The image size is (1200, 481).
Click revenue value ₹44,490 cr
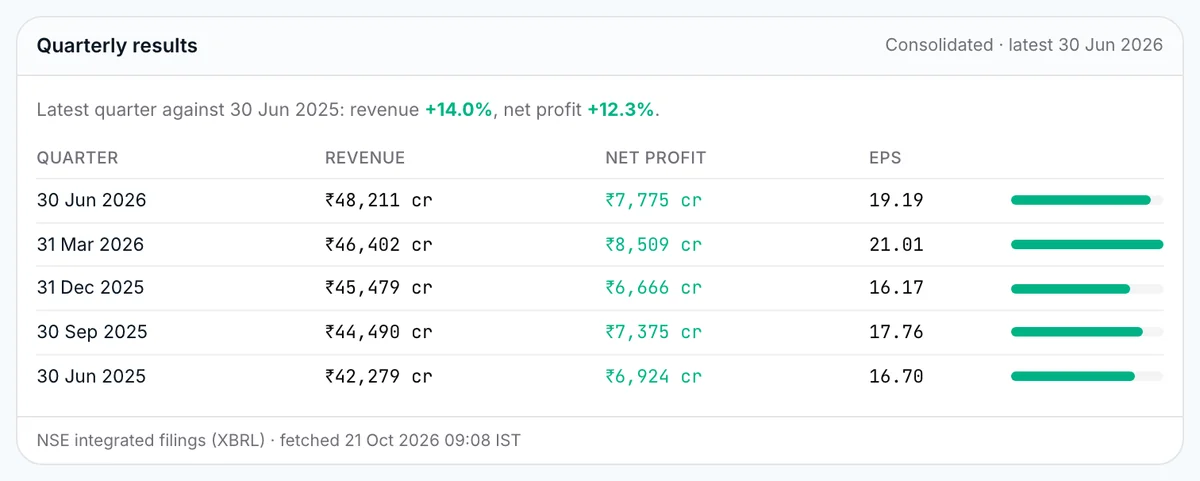pyautogui.click(x=379, y=332)
